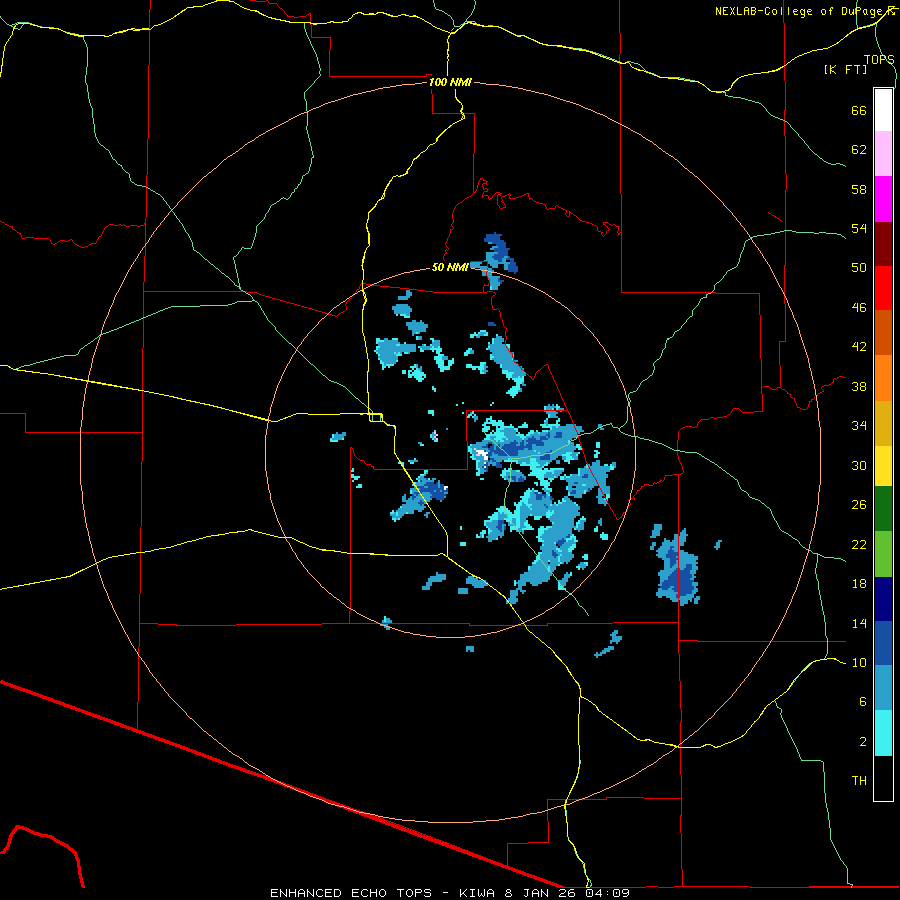
Task: Click the bright red legend band
Action: pyautogui.click(x=883, y=289)
